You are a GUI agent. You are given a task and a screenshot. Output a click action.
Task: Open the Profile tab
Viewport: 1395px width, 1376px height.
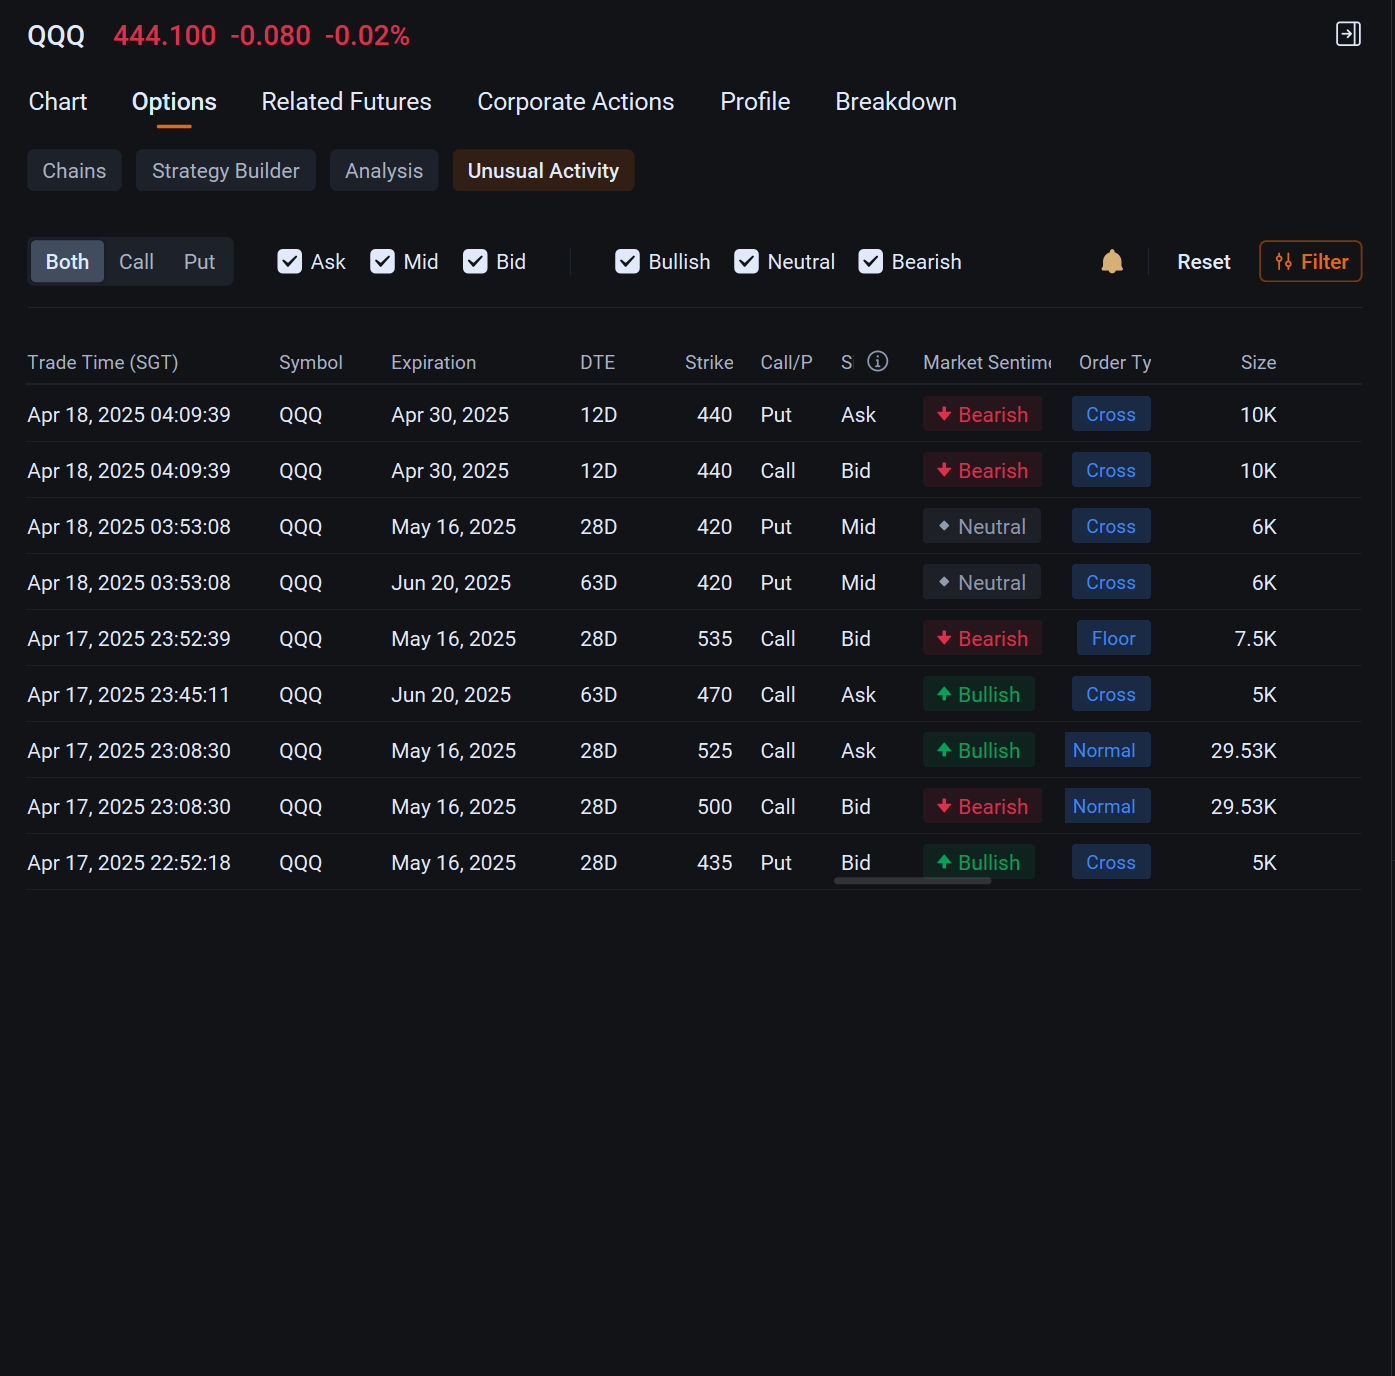(755, 102)
